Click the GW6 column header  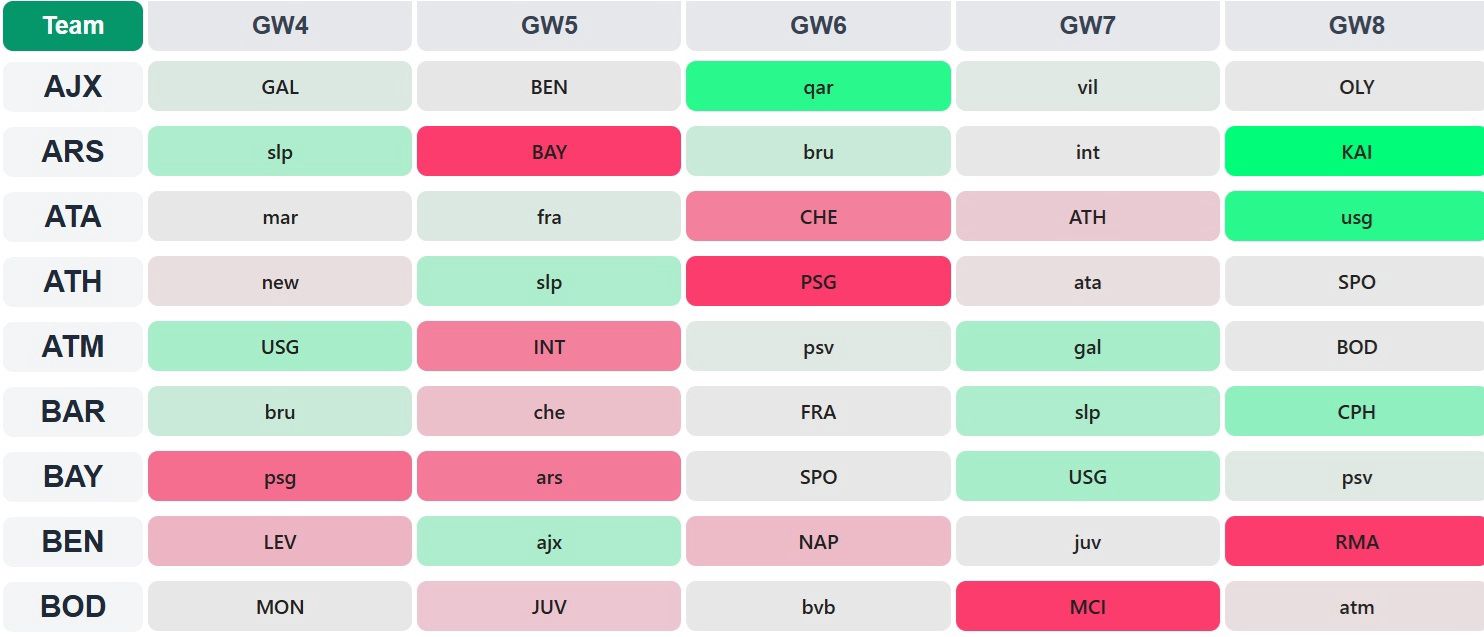click(x=818, y=26)
